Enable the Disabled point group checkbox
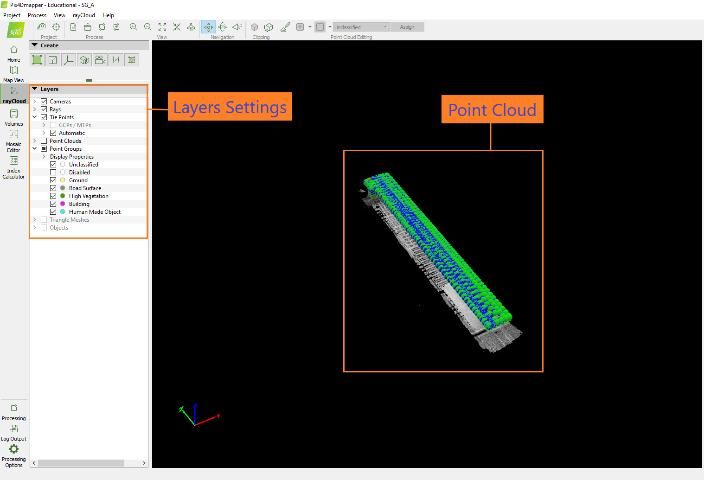 coord(53,172)
